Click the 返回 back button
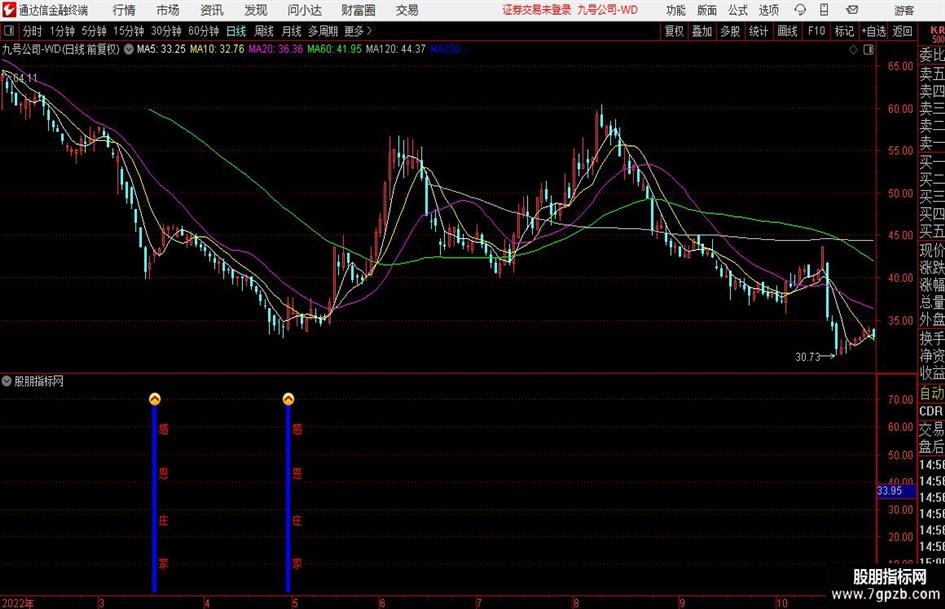Image resolution: width=945 pixels, height=609 pixels. pos(902,31)
